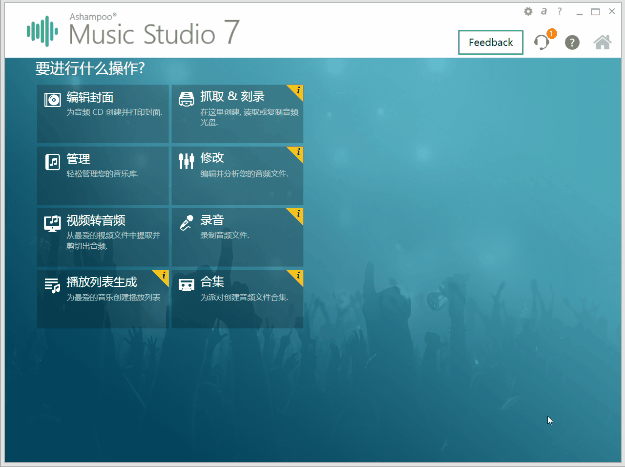Click the microphone icon beside 录音
Viewport: 625px width, 467px height.
point(186,223)
